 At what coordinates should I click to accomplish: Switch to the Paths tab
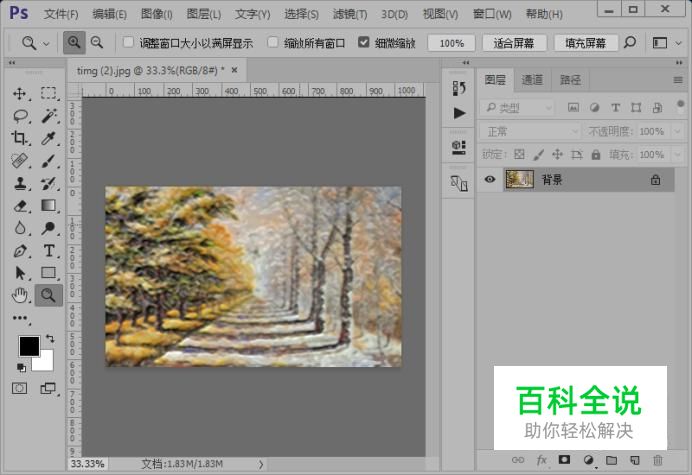point(570,80)
